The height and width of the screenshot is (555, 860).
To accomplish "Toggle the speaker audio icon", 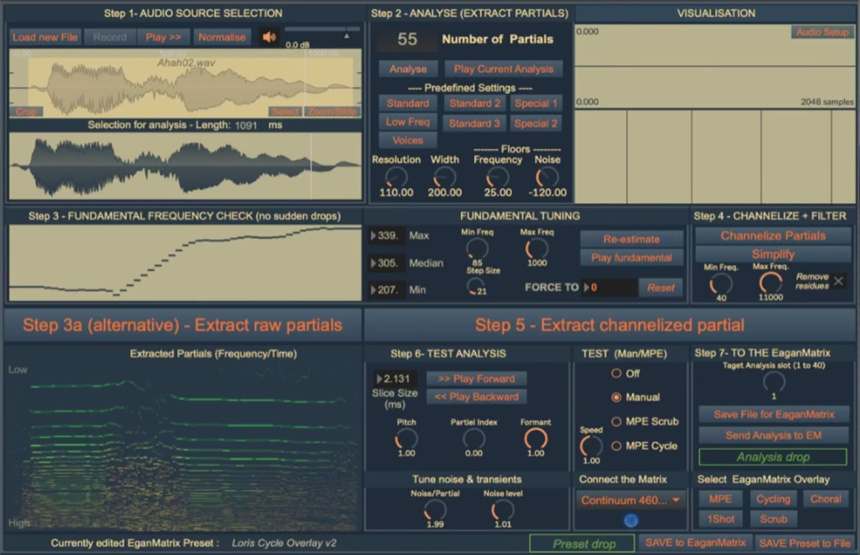I will pos(269,37).
